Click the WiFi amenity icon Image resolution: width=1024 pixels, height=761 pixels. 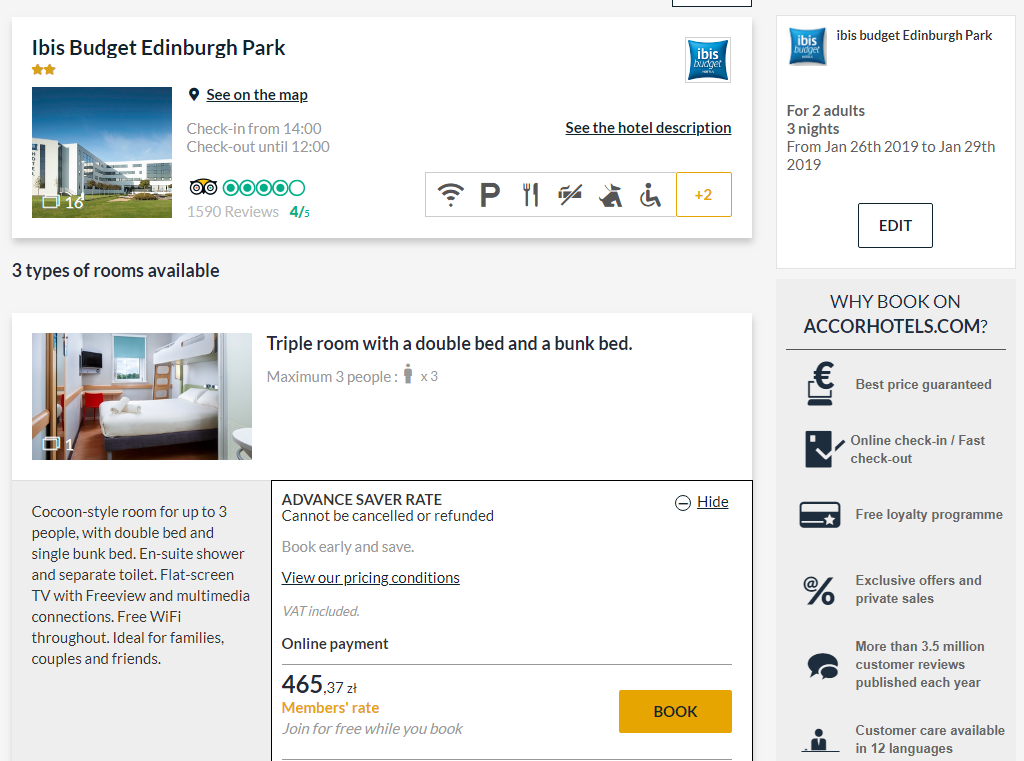click(x=451, y=195)
